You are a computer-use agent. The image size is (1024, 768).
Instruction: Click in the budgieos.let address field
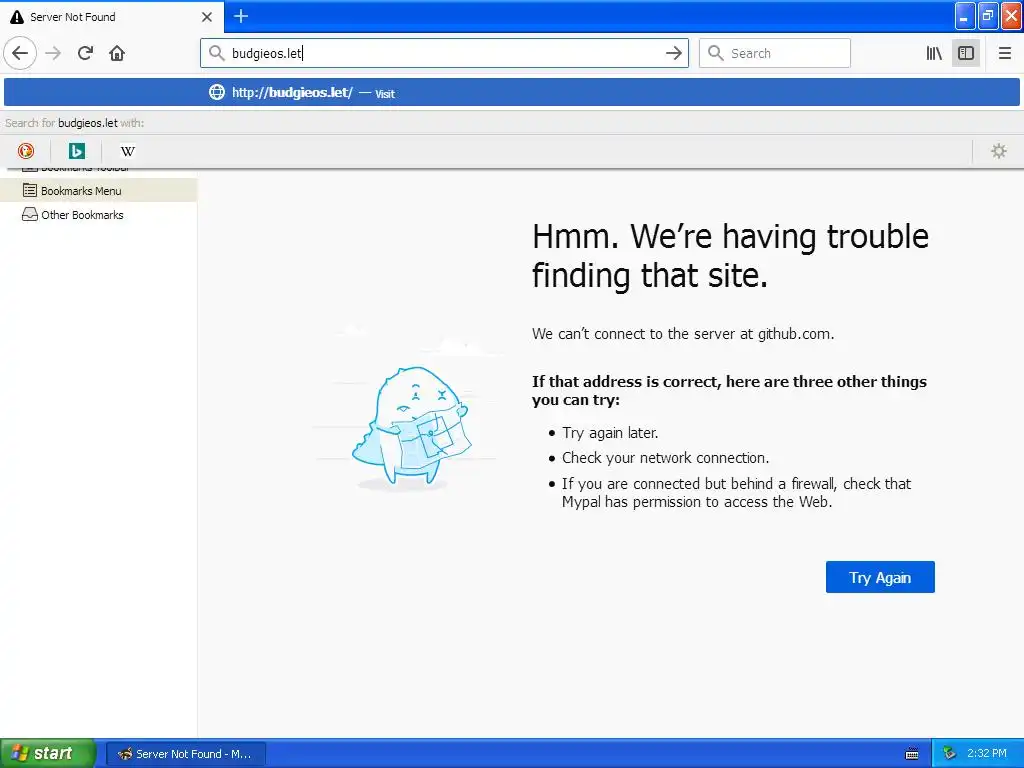(x=444, y=53)
